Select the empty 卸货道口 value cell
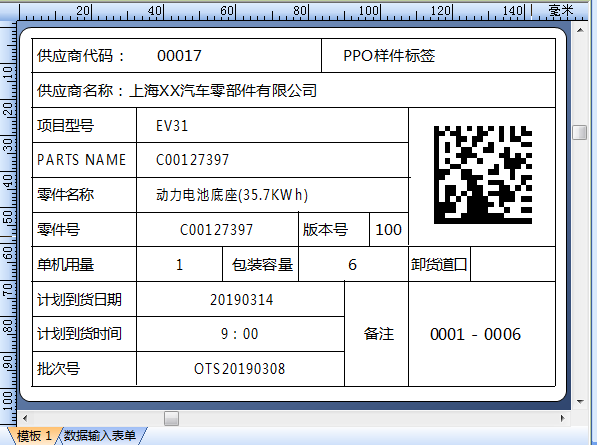597x445 pixels. coord(513,264)
